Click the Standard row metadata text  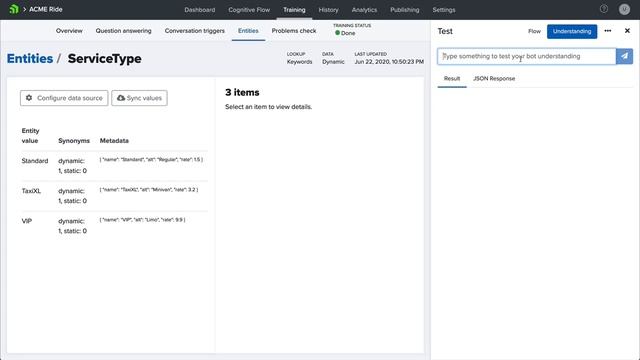[151, 160]
